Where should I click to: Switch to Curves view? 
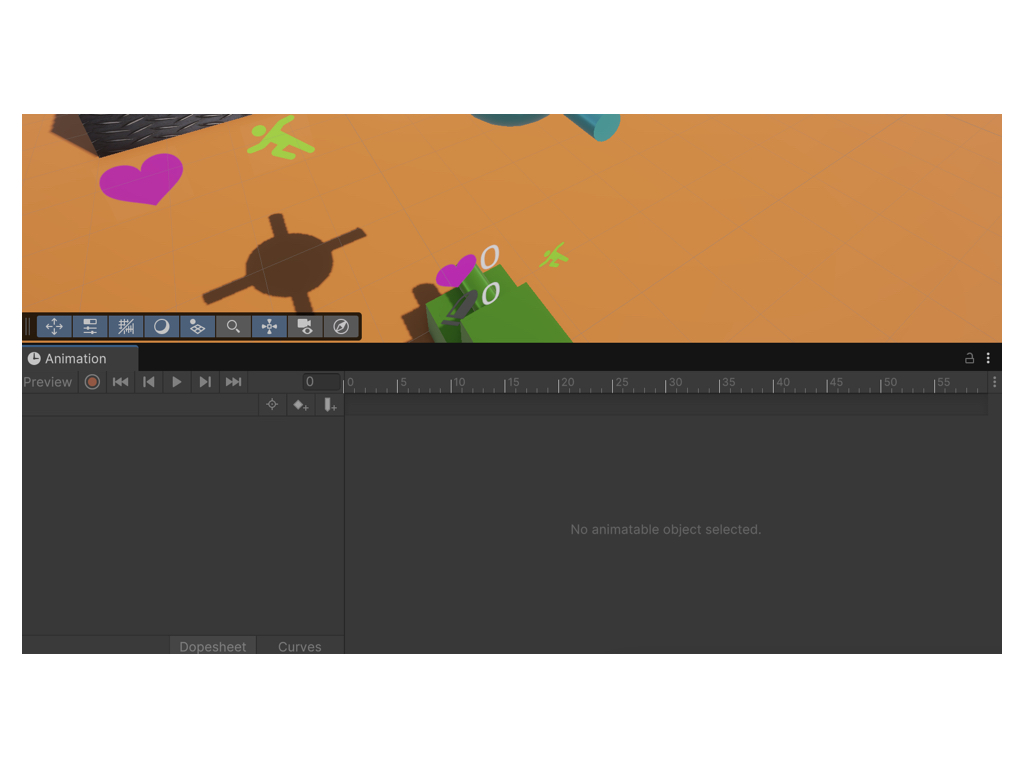[300, 646]
